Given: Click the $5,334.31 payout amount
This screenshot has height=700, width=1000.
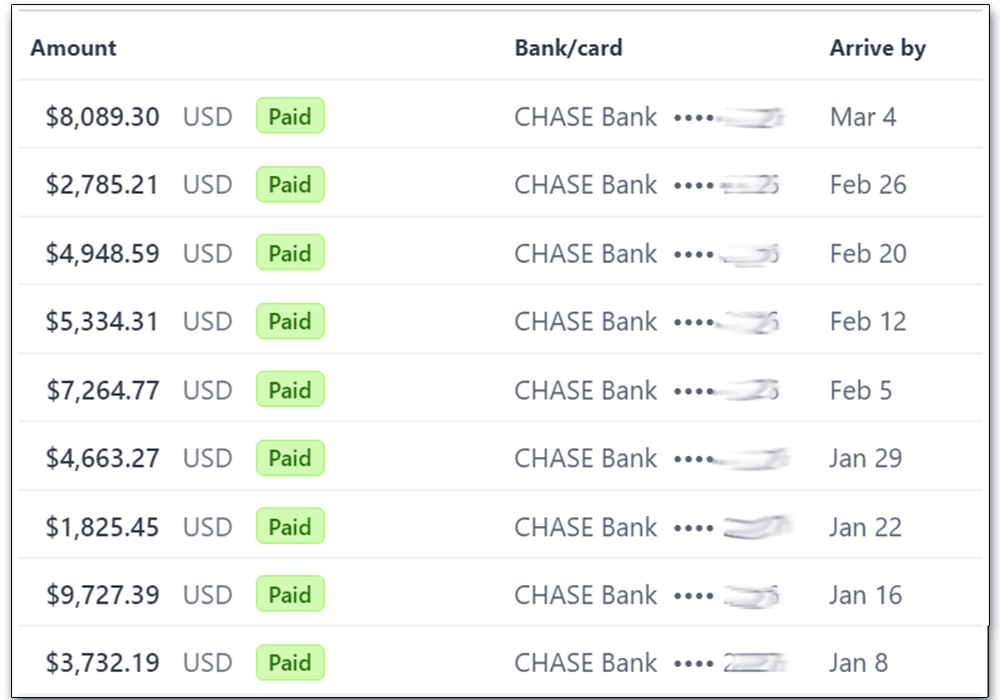Looking at the screenshot, I should tap(102, 321).
